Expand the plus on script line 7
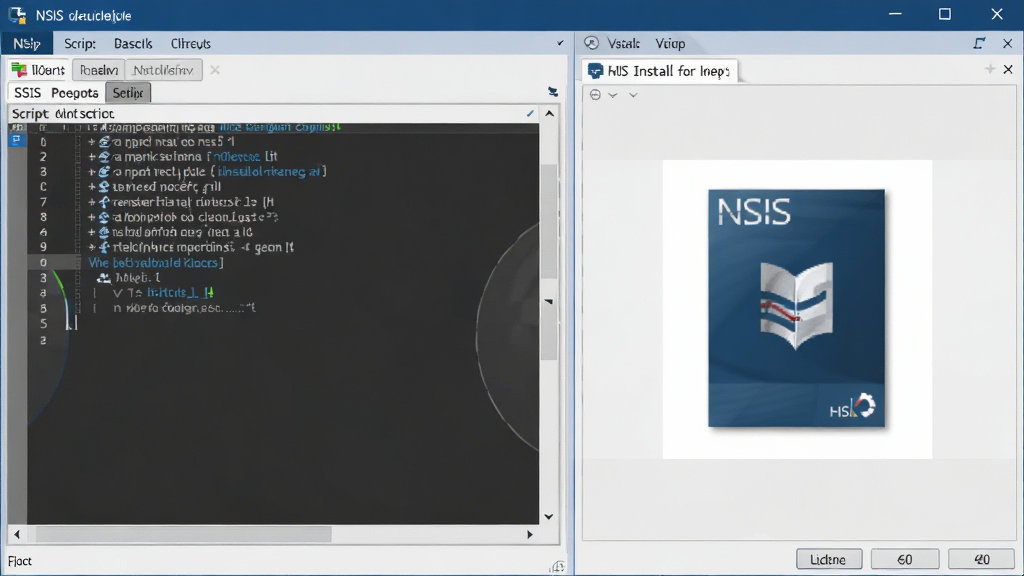The width and height of the screenshot is (1024, 576). 92,202
